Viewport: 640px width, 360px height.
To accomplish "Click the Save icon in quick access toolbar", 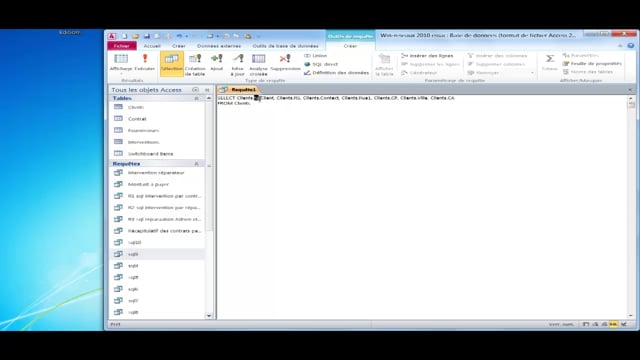I will [x=147, y=36].
